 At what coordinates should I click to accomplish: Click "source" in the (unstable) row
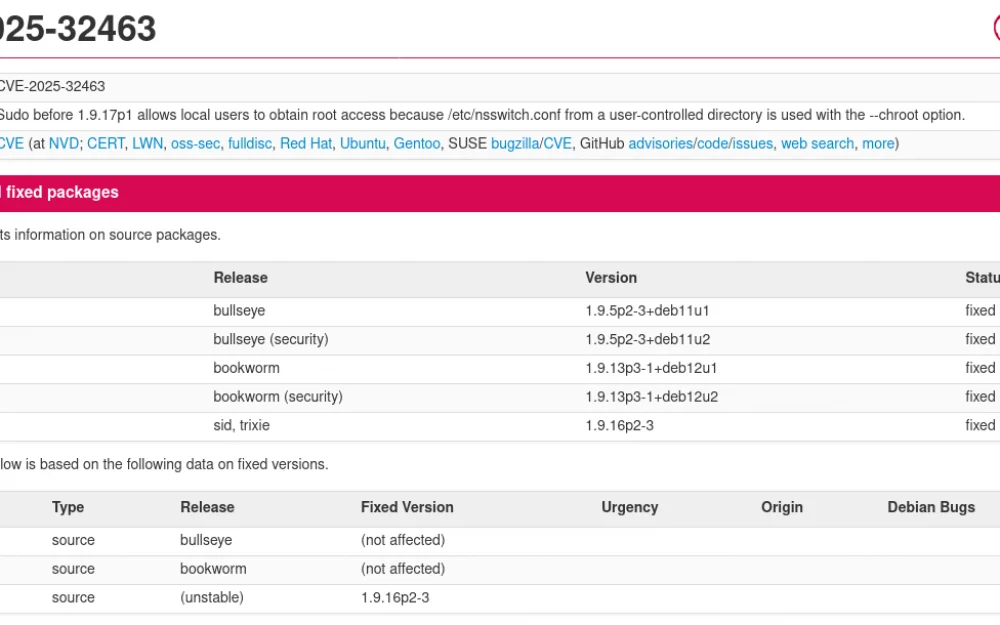(73, 598)
